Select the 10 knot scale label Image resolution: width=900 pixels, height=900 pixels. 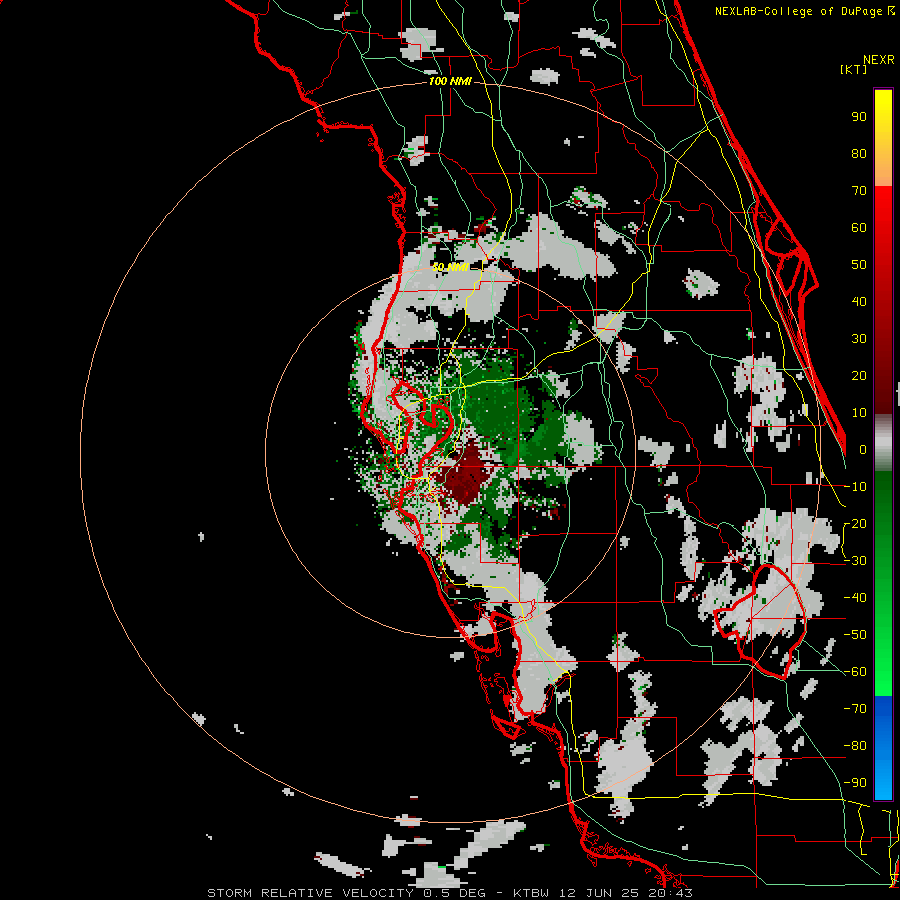(859, 413)
